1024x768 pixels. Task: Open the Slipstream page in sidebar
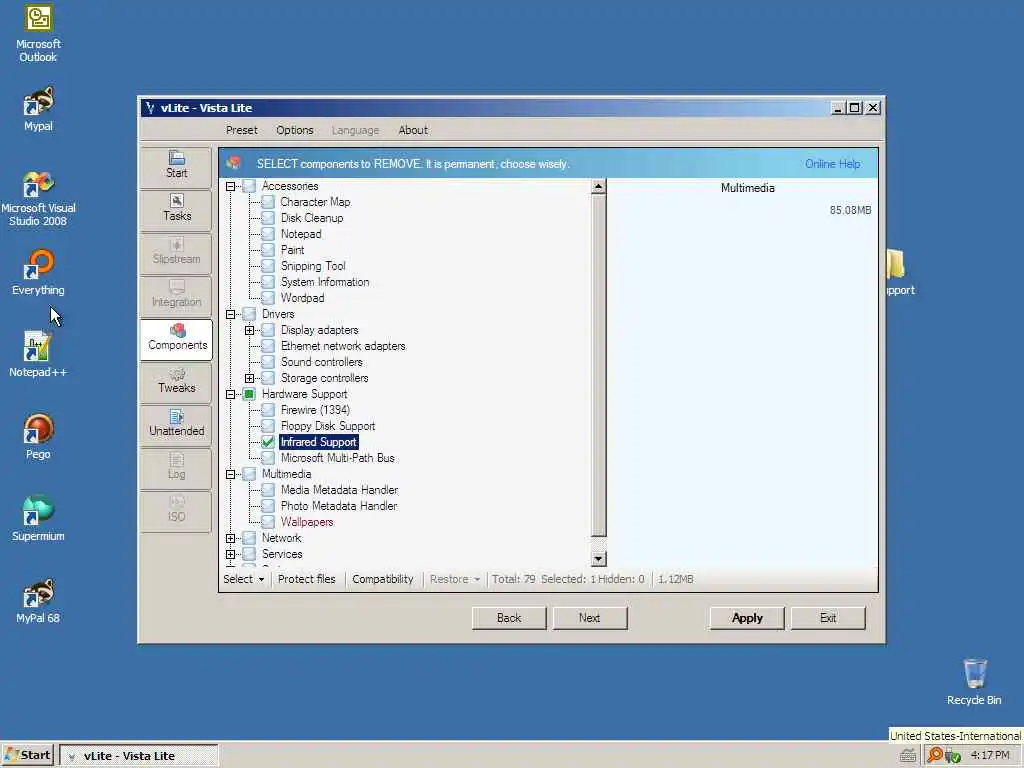pos(176,252)
